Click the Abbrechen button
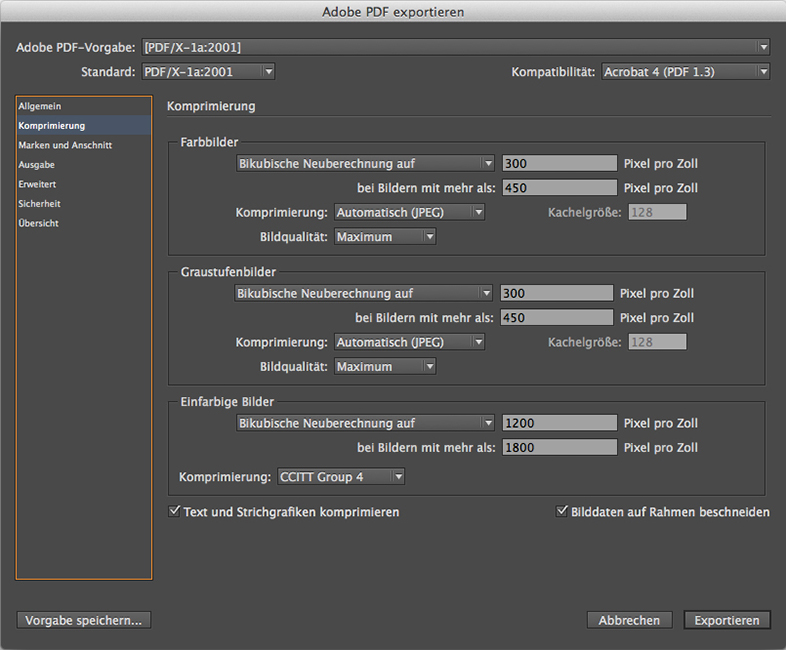Screen dimensions: 786x650 629,620
